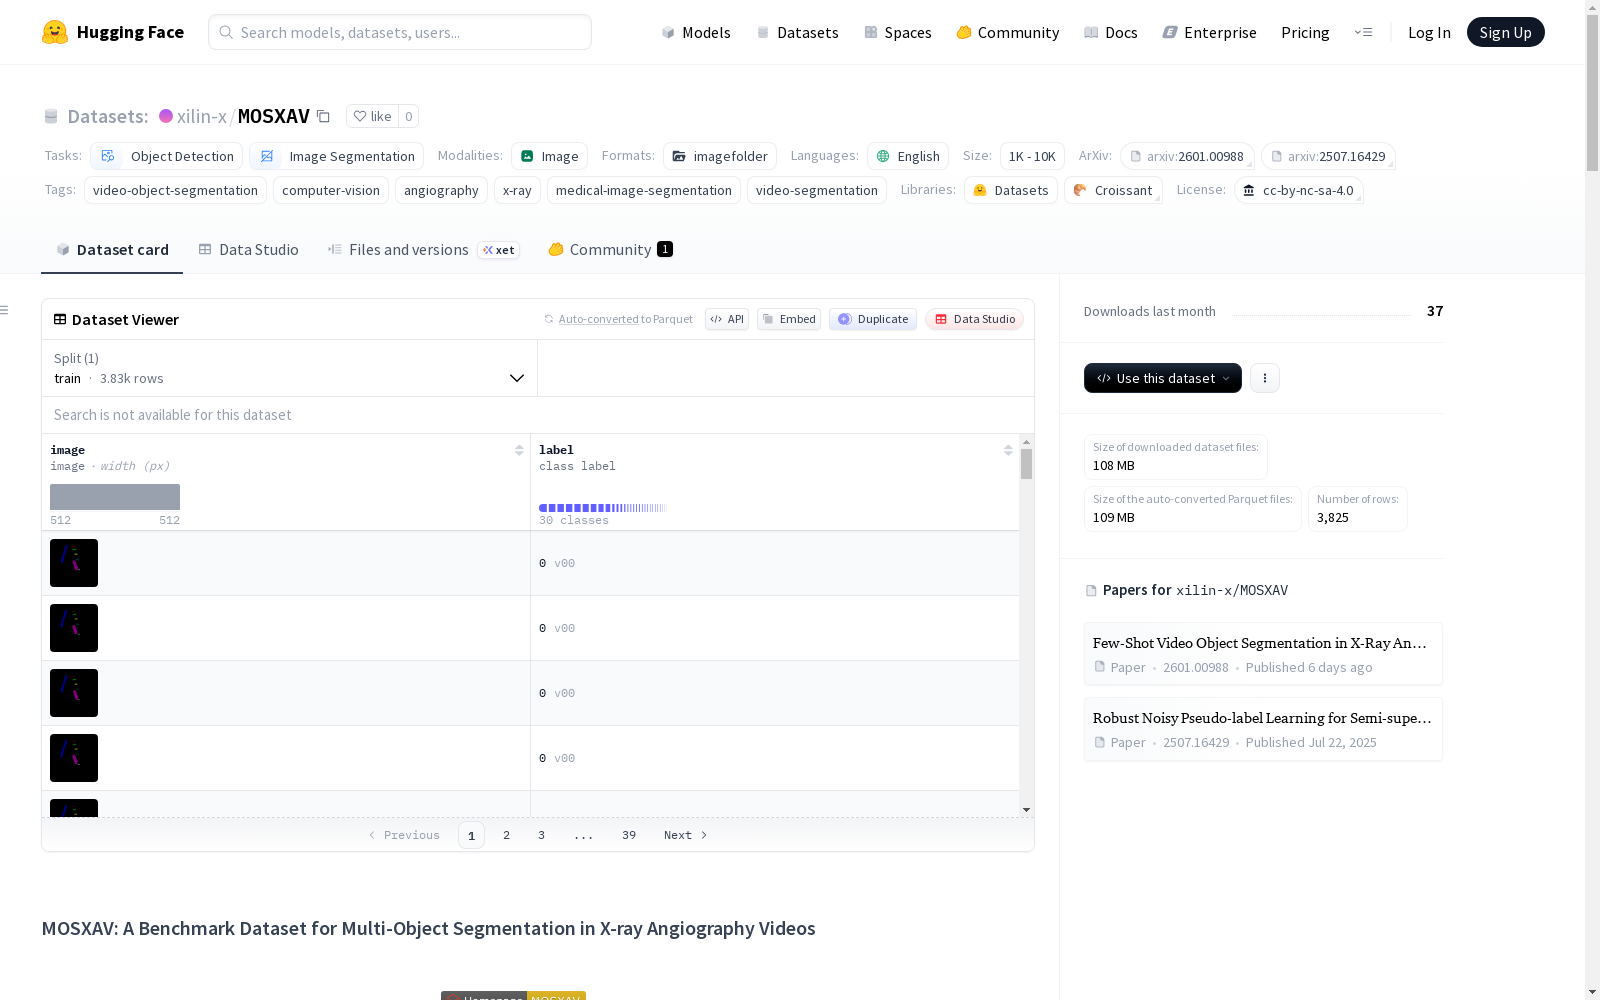Go to the Next page of rows
The image size is (1600, 1000).
click(x=686, y=835)
